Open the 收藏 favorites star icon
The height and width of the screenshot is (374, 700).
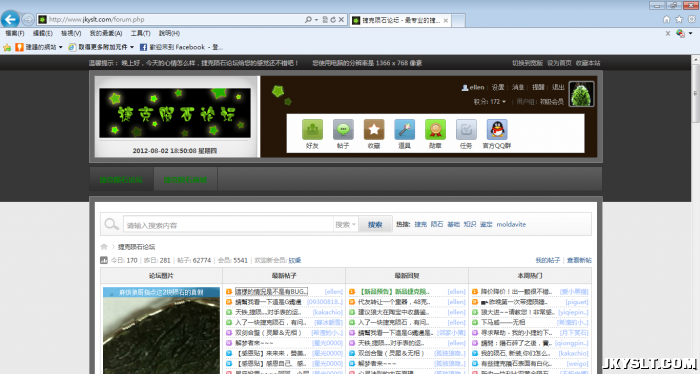click(x=374, y=129)
